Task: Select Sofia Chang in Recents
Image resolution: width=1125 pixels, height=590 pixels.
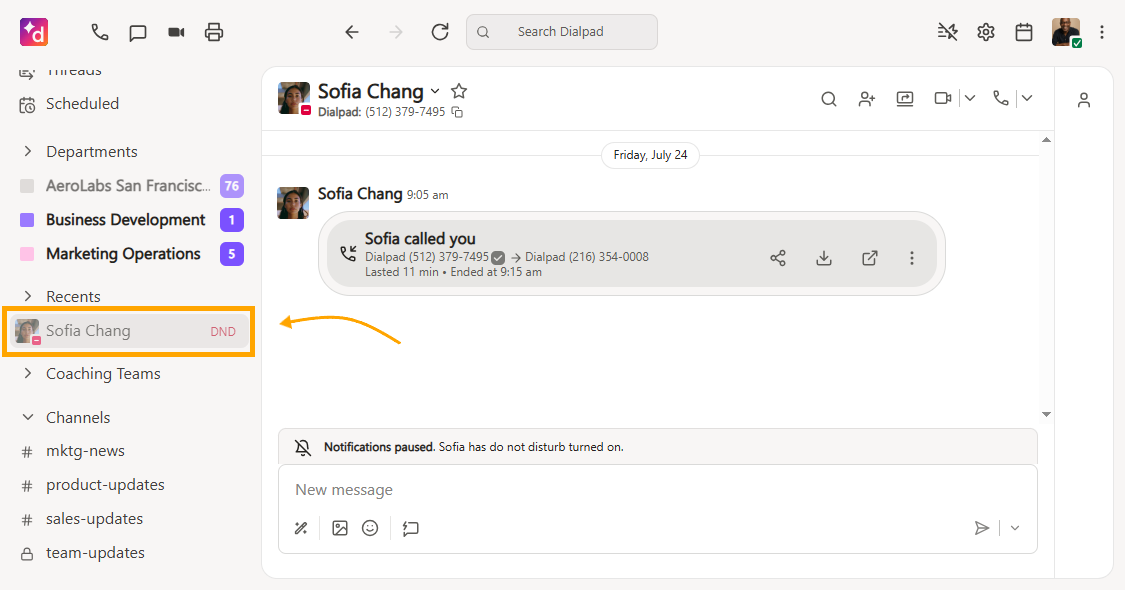Action: 129,331
